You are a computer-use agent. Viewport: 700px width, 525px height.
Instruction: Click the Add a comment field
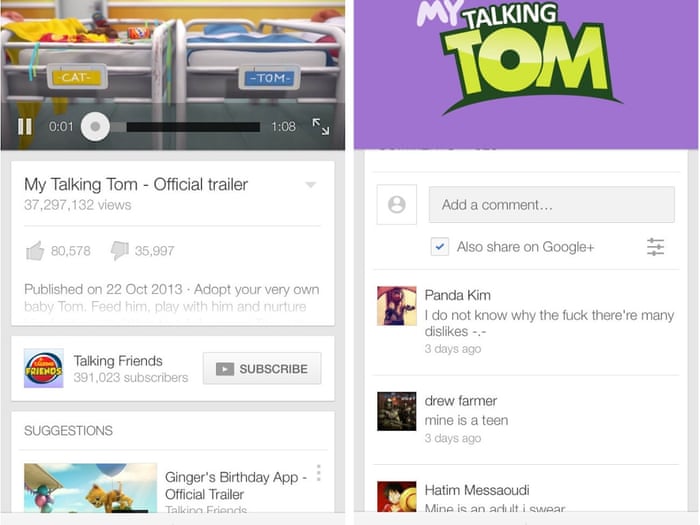551,205
